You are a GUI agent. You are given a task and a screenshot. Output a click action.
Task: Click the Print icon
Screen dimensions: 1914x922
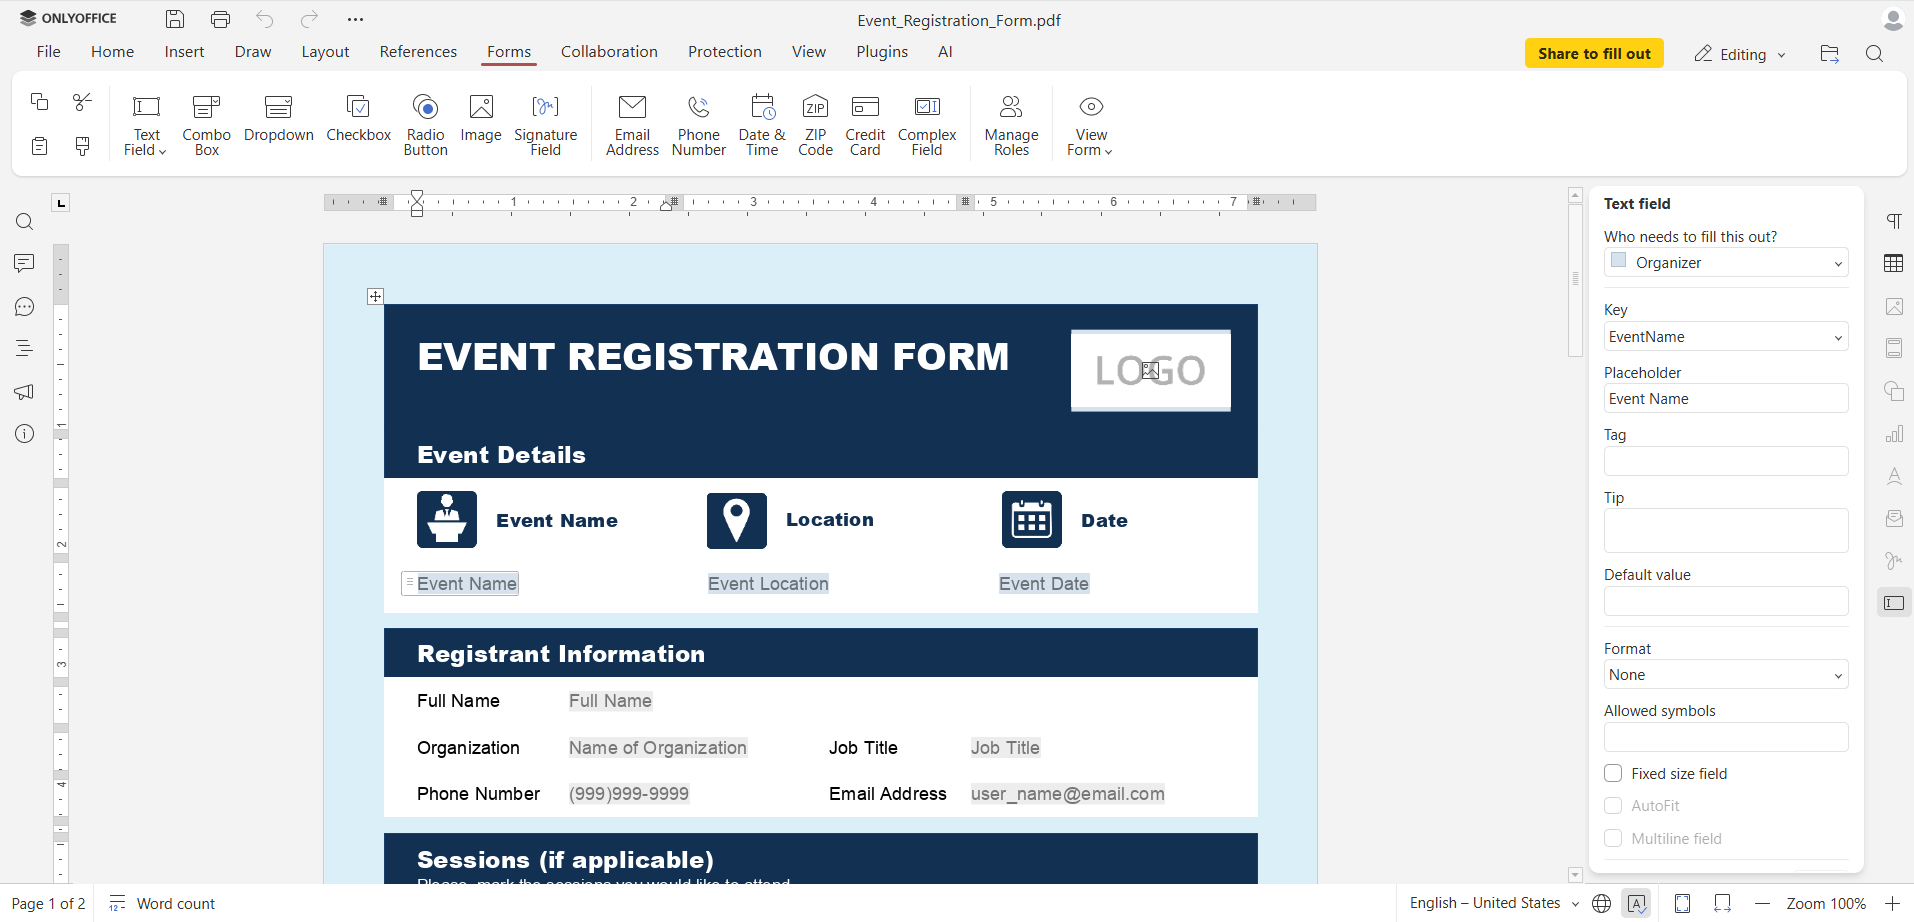coord(221,19)
